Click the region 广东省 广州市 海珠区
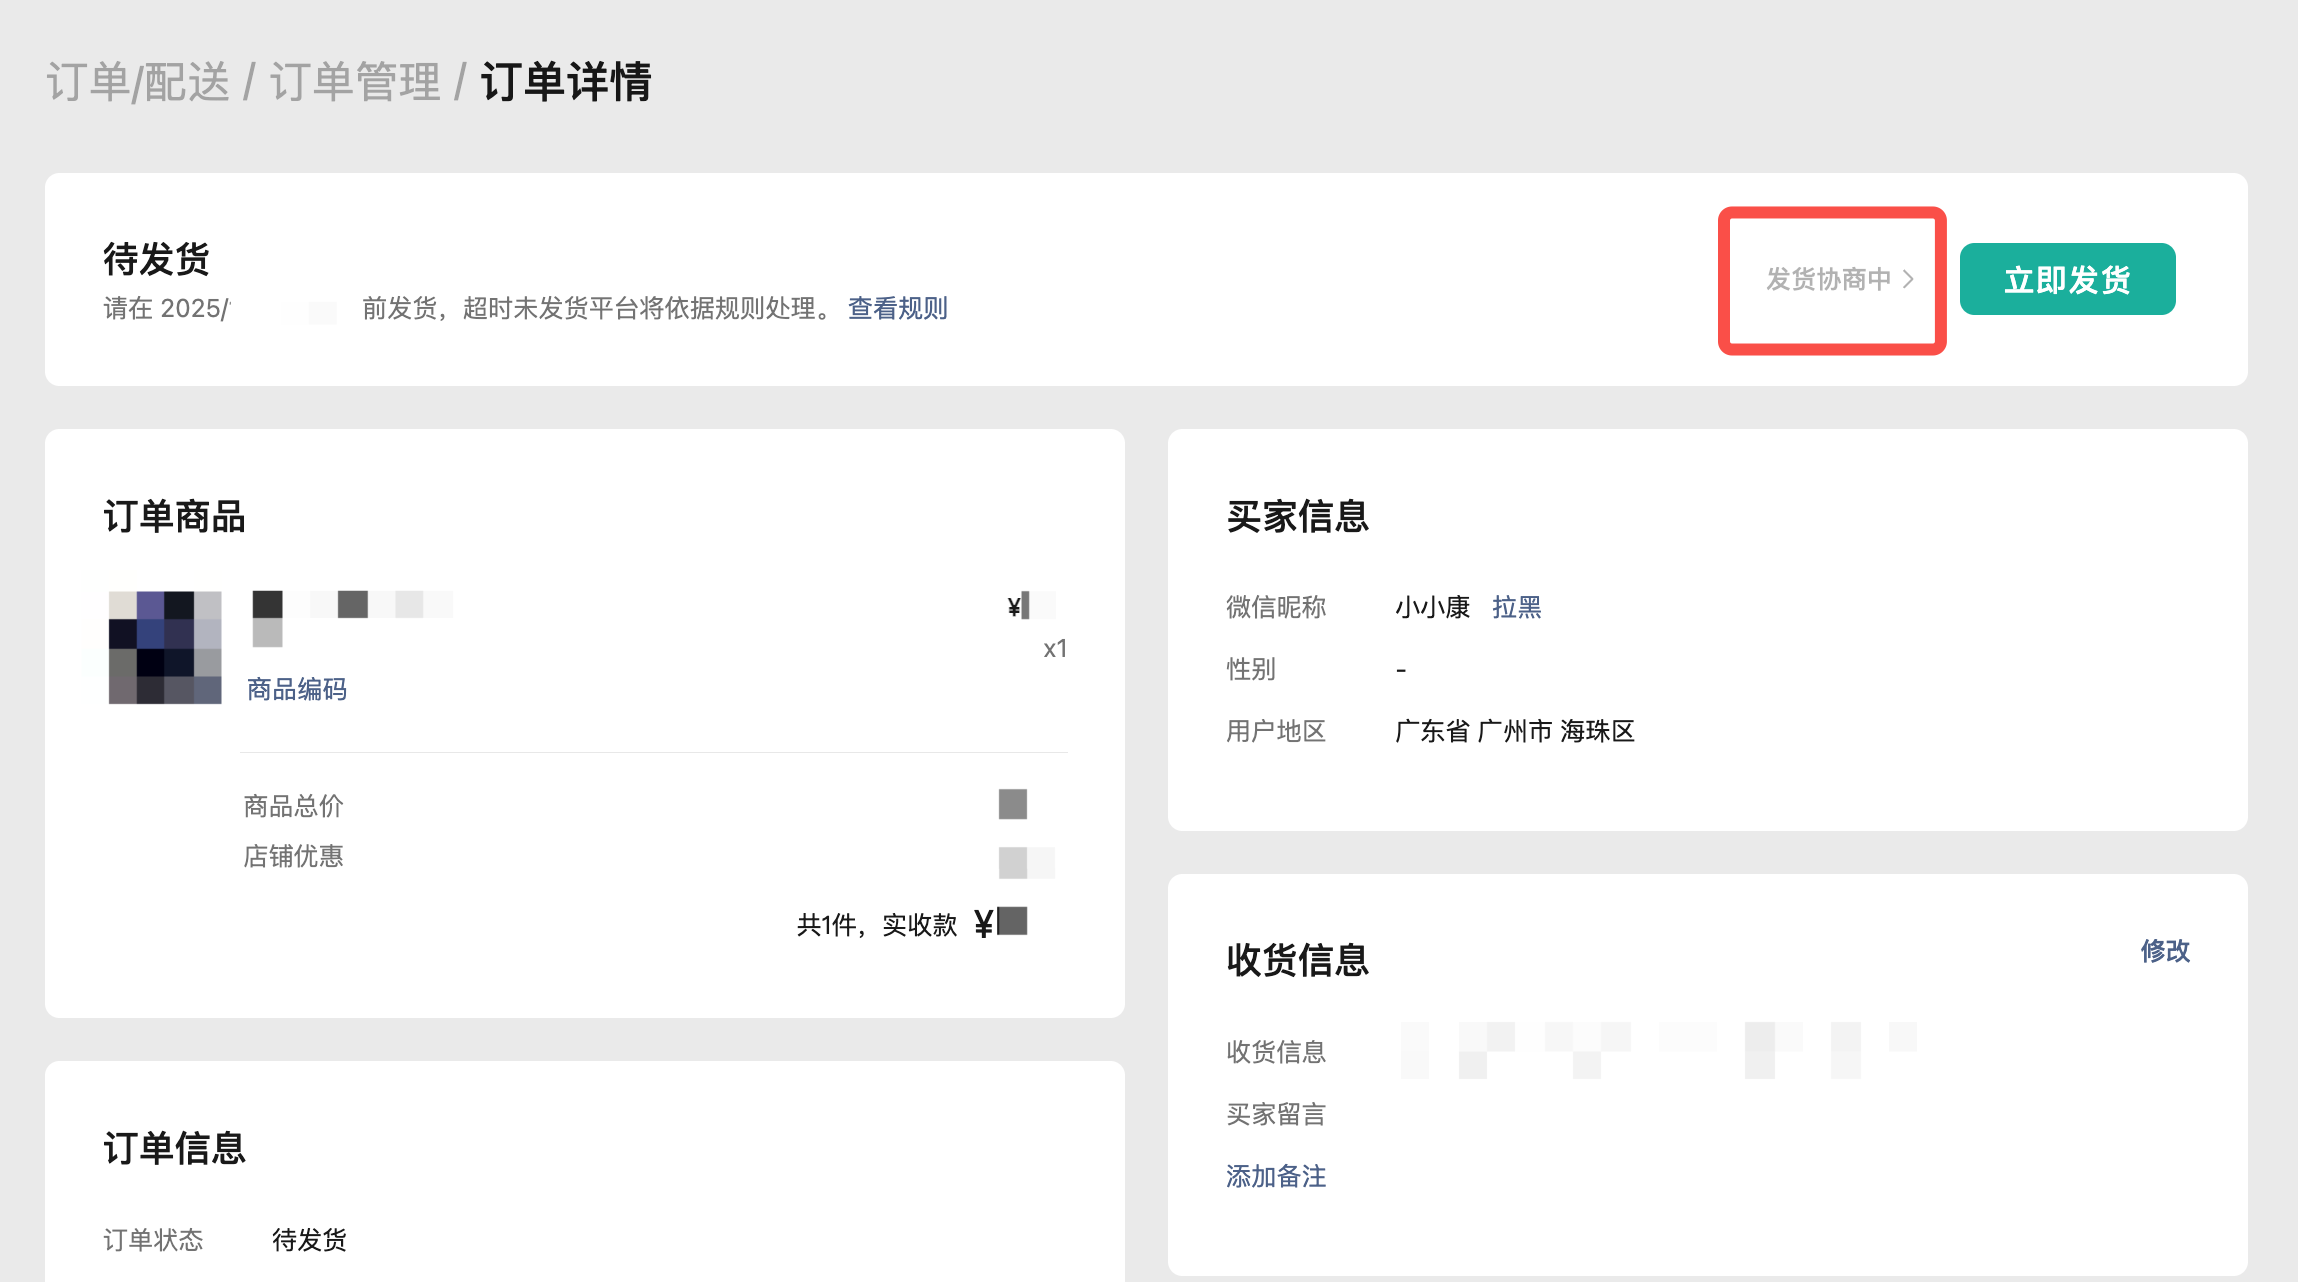The height and width of the screenshot is (1282, 2298). 1514,731
